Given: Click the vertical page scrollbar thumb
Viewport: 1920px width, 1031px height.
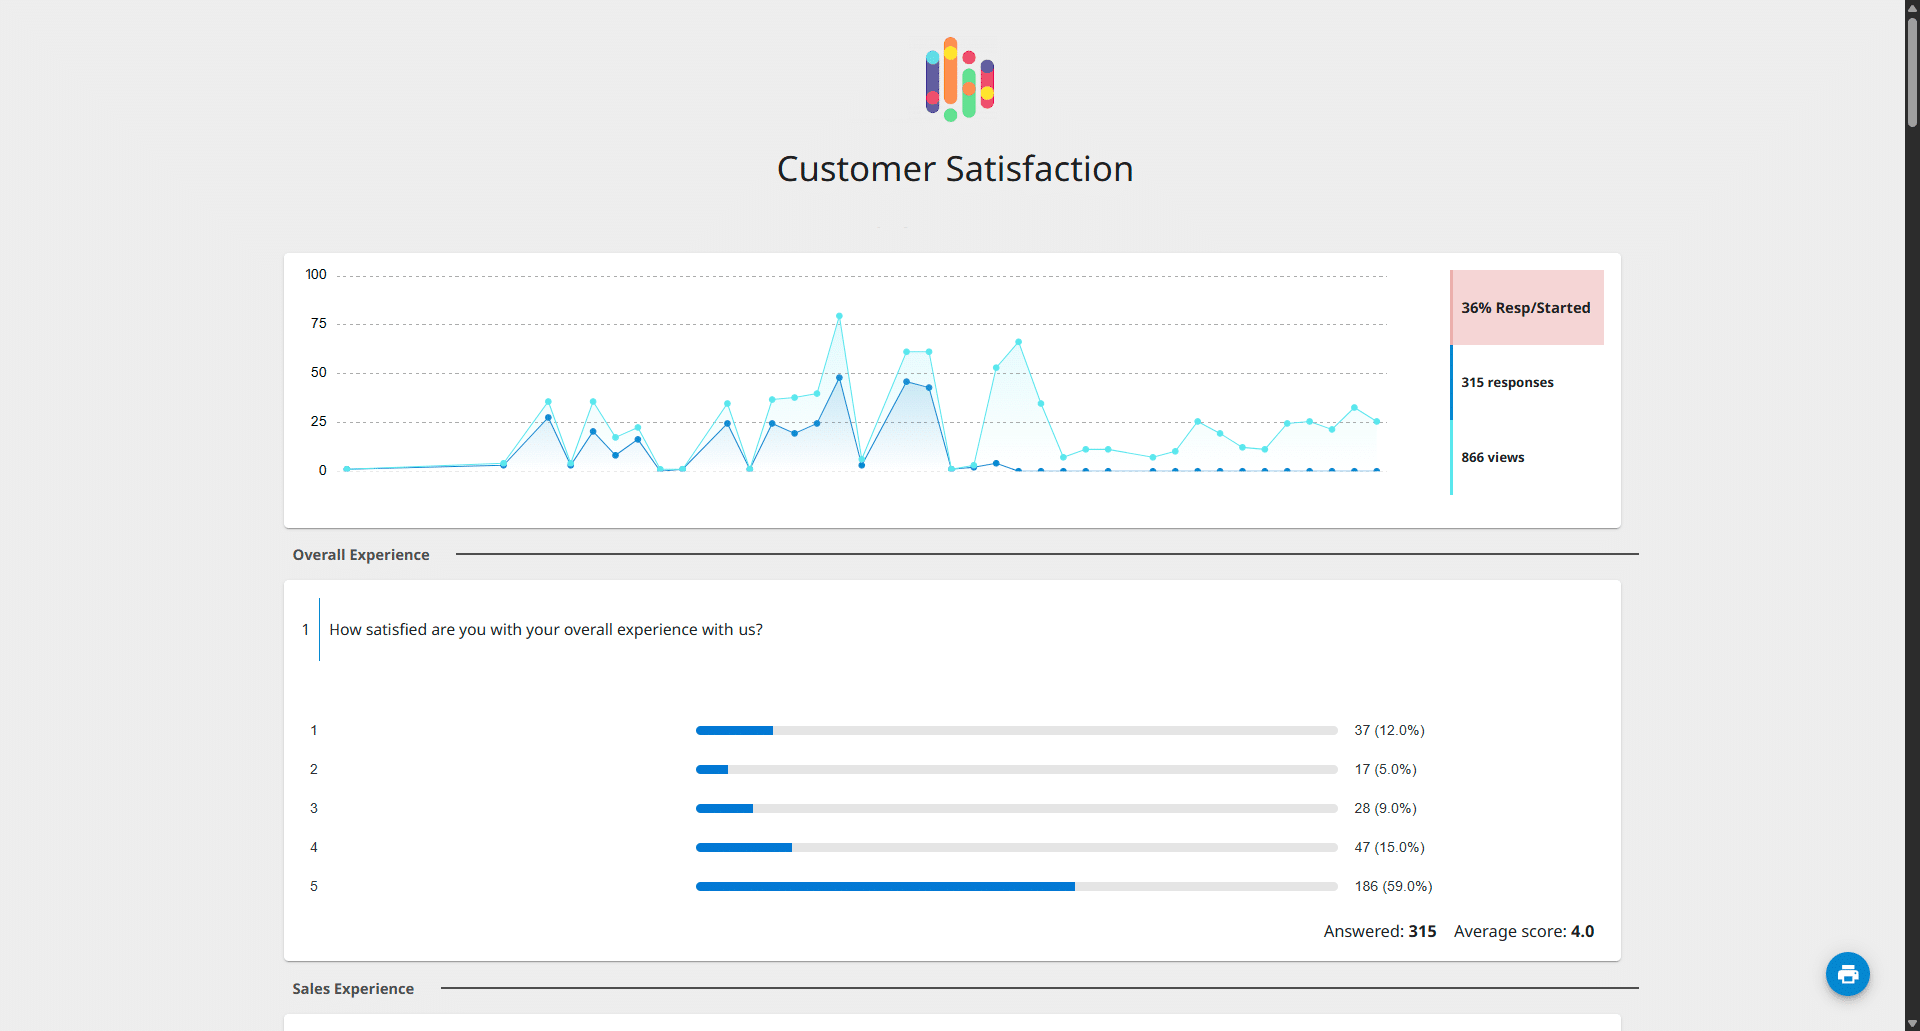Looking at the screenshot, I should (x=1912, y=70).
